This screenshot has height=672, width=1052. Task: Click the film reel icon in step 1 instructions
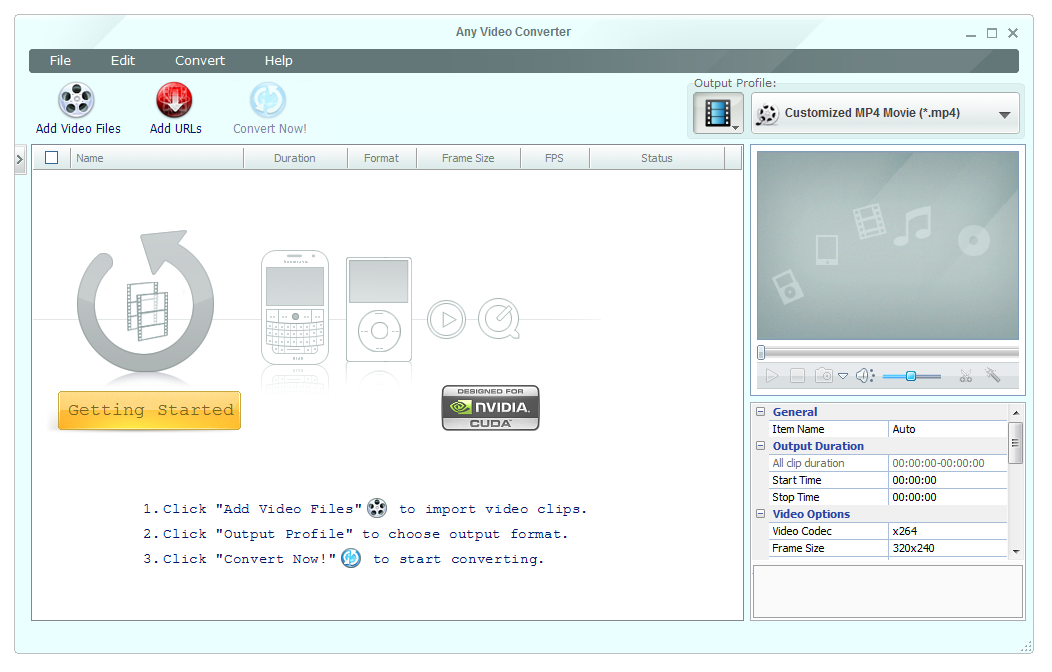tap(377, 508)
